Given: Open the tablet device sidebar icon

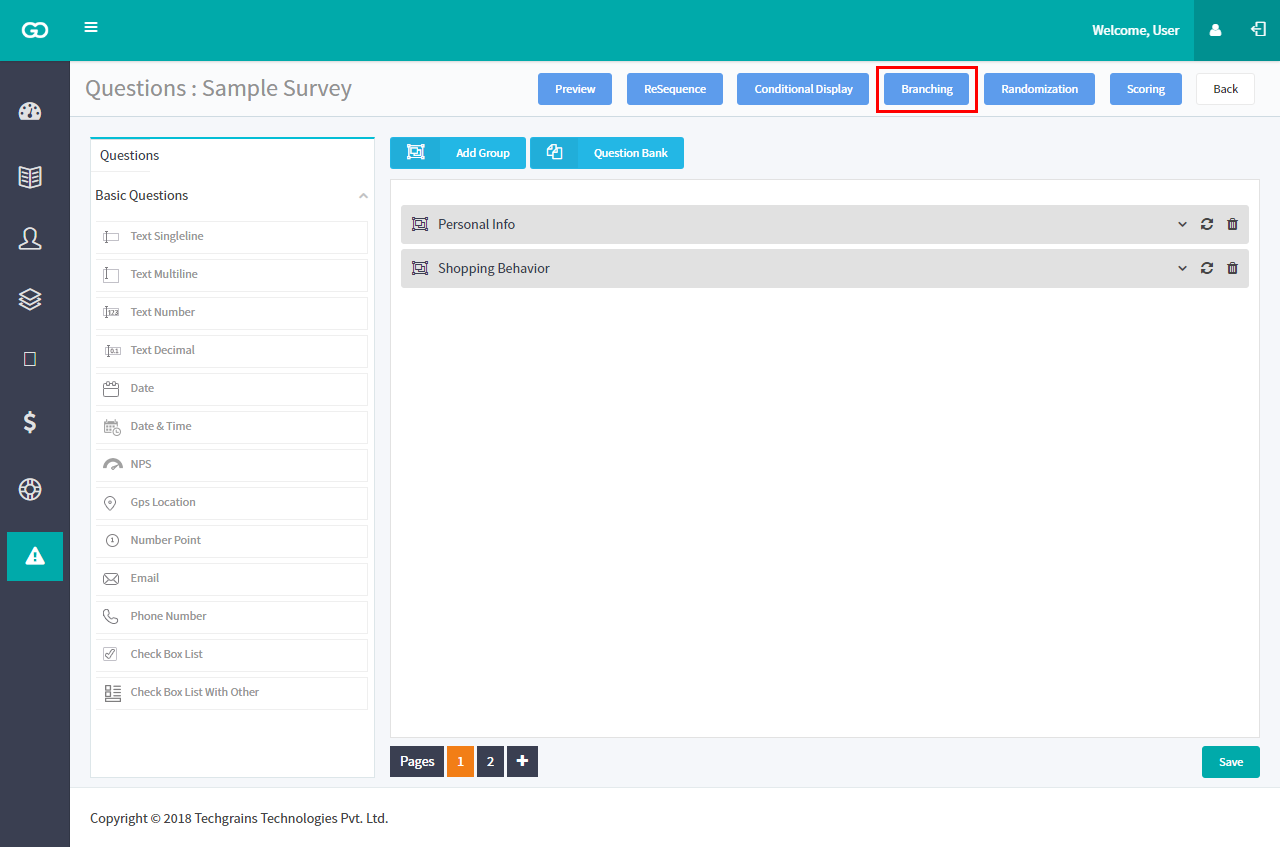Looking at the screenshot, I should pos(30,359).
